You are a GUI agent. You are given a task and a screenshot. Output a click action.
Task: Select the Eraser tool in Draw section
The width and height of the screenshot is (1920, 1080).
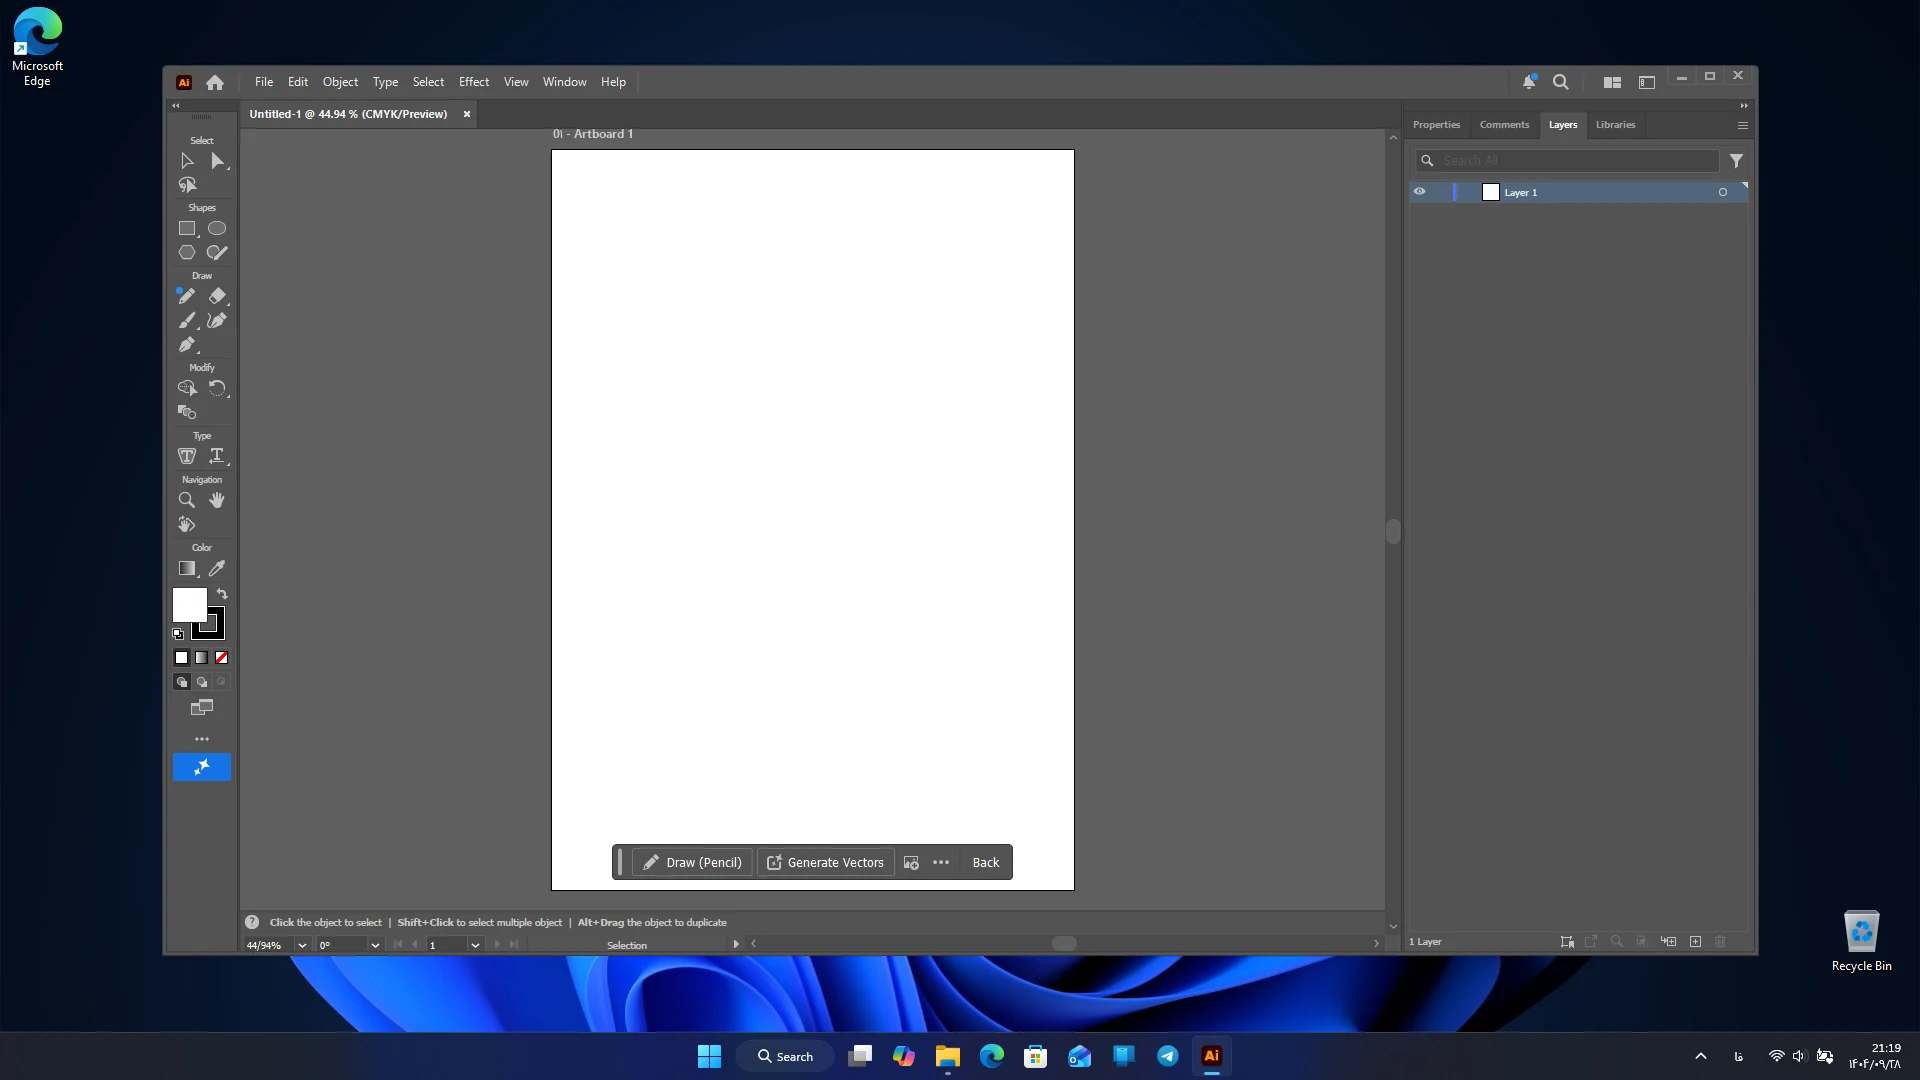click(217, 296)
